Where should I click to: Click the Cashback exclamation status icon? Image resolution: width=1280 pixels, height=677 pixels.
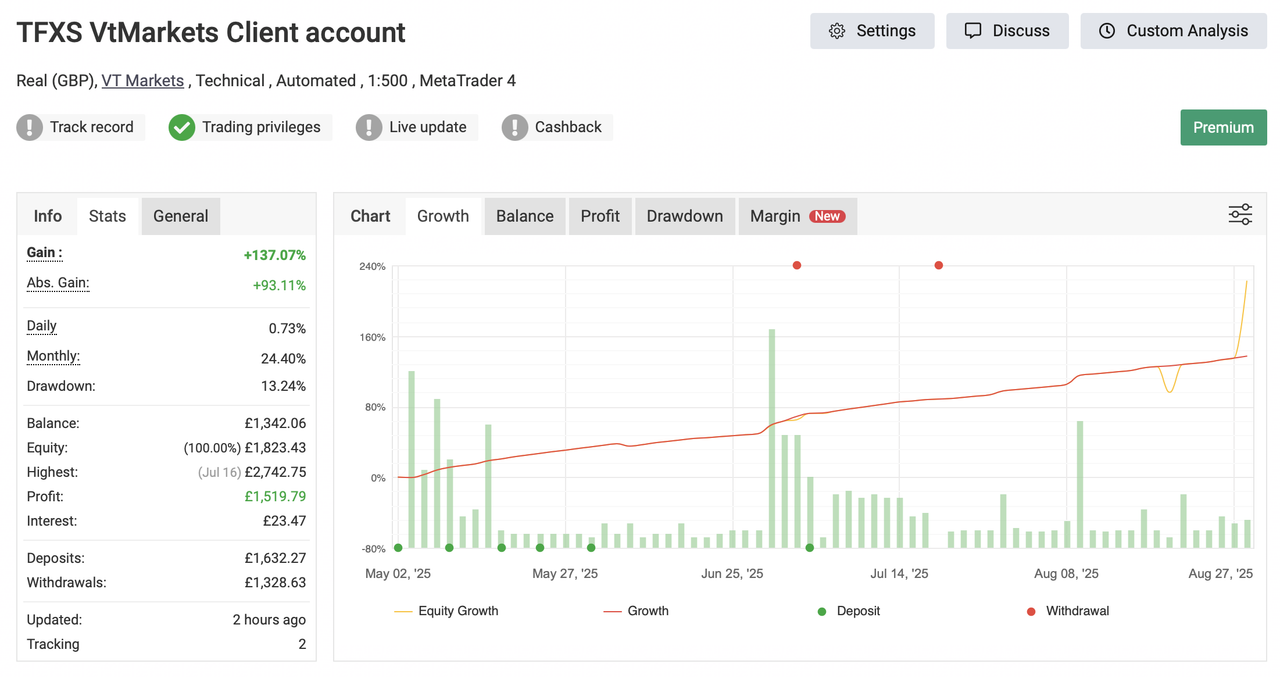(x=515, y=127)
